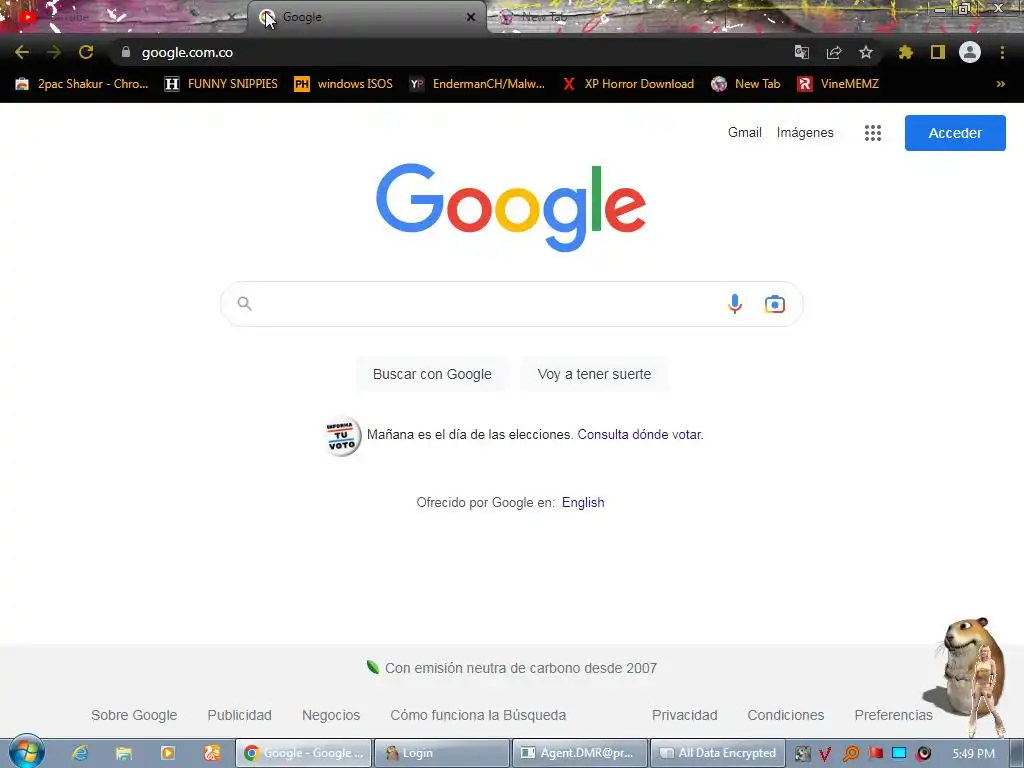Open the translate page icon in address bar
This screenshot has width=1024, height=768.
pos(801,52)
